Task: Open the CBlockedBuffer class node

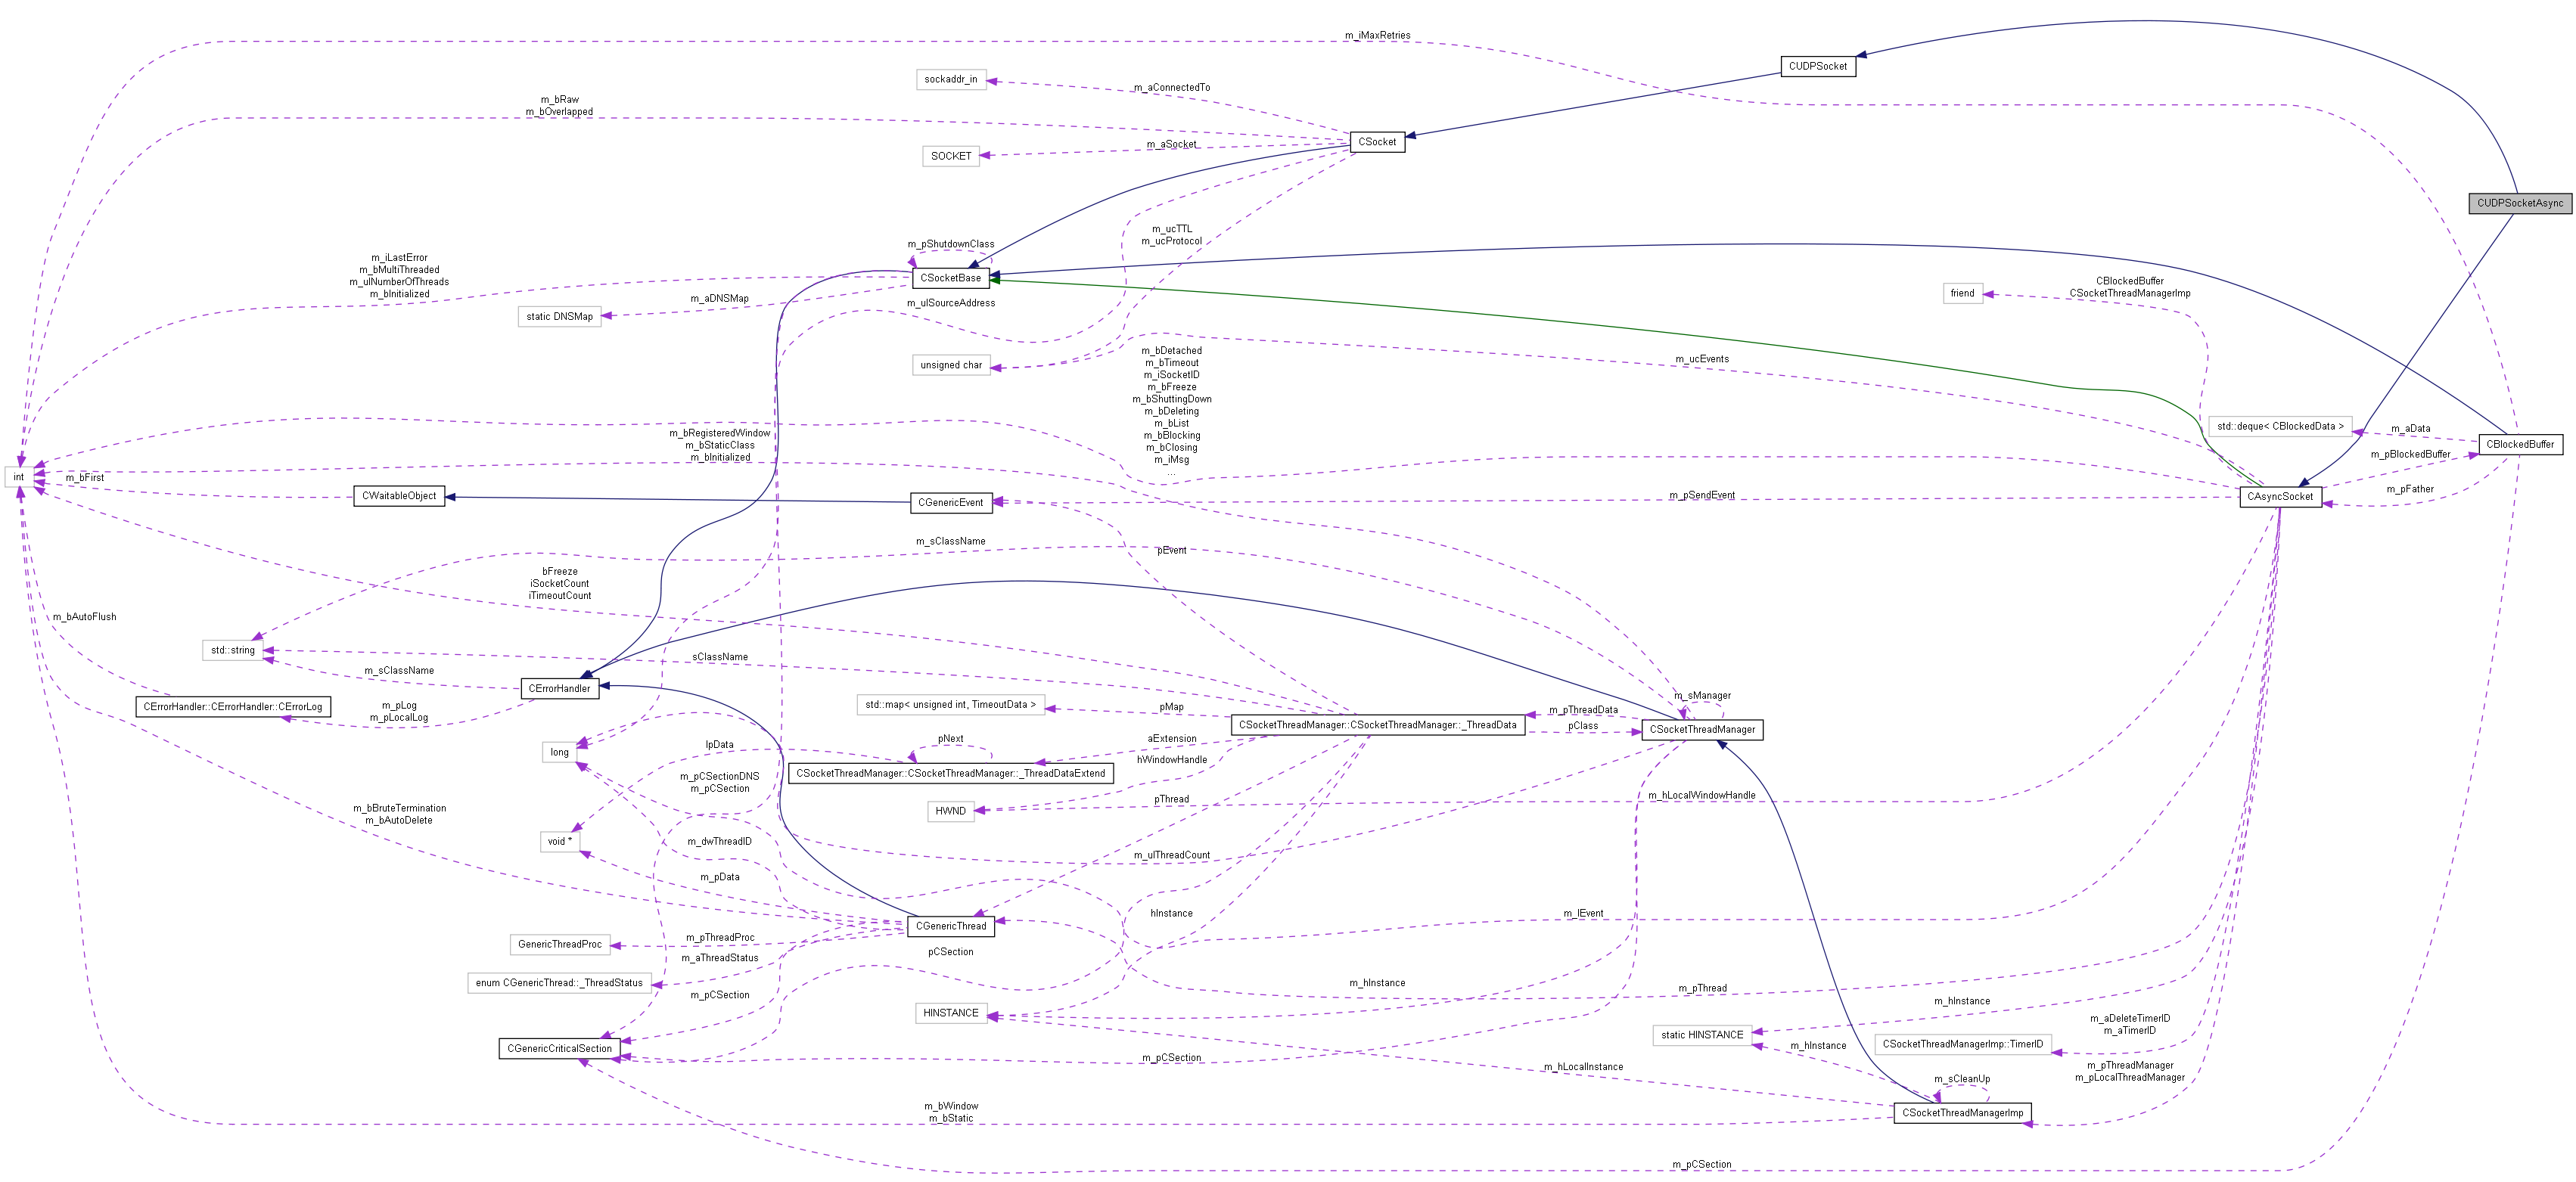Action: [2520, 444]
